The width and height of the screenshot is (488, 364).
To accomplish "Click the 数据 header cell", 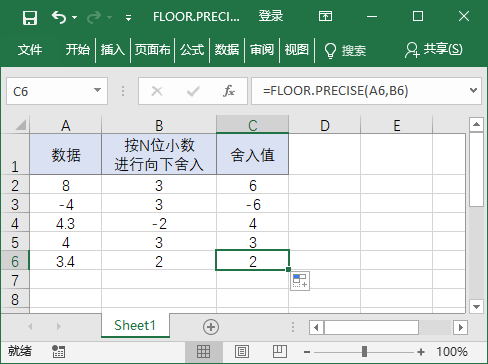I will coord(66,154).
